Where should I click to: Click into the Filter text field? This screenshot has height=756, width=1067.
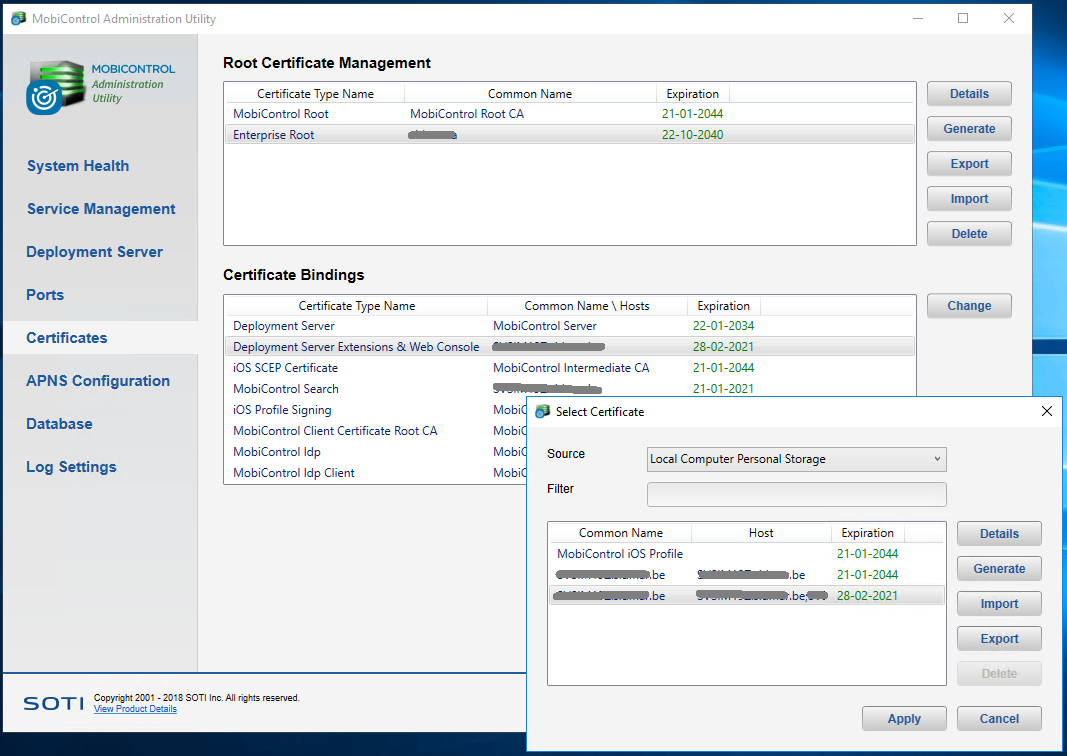click(796, 494)
